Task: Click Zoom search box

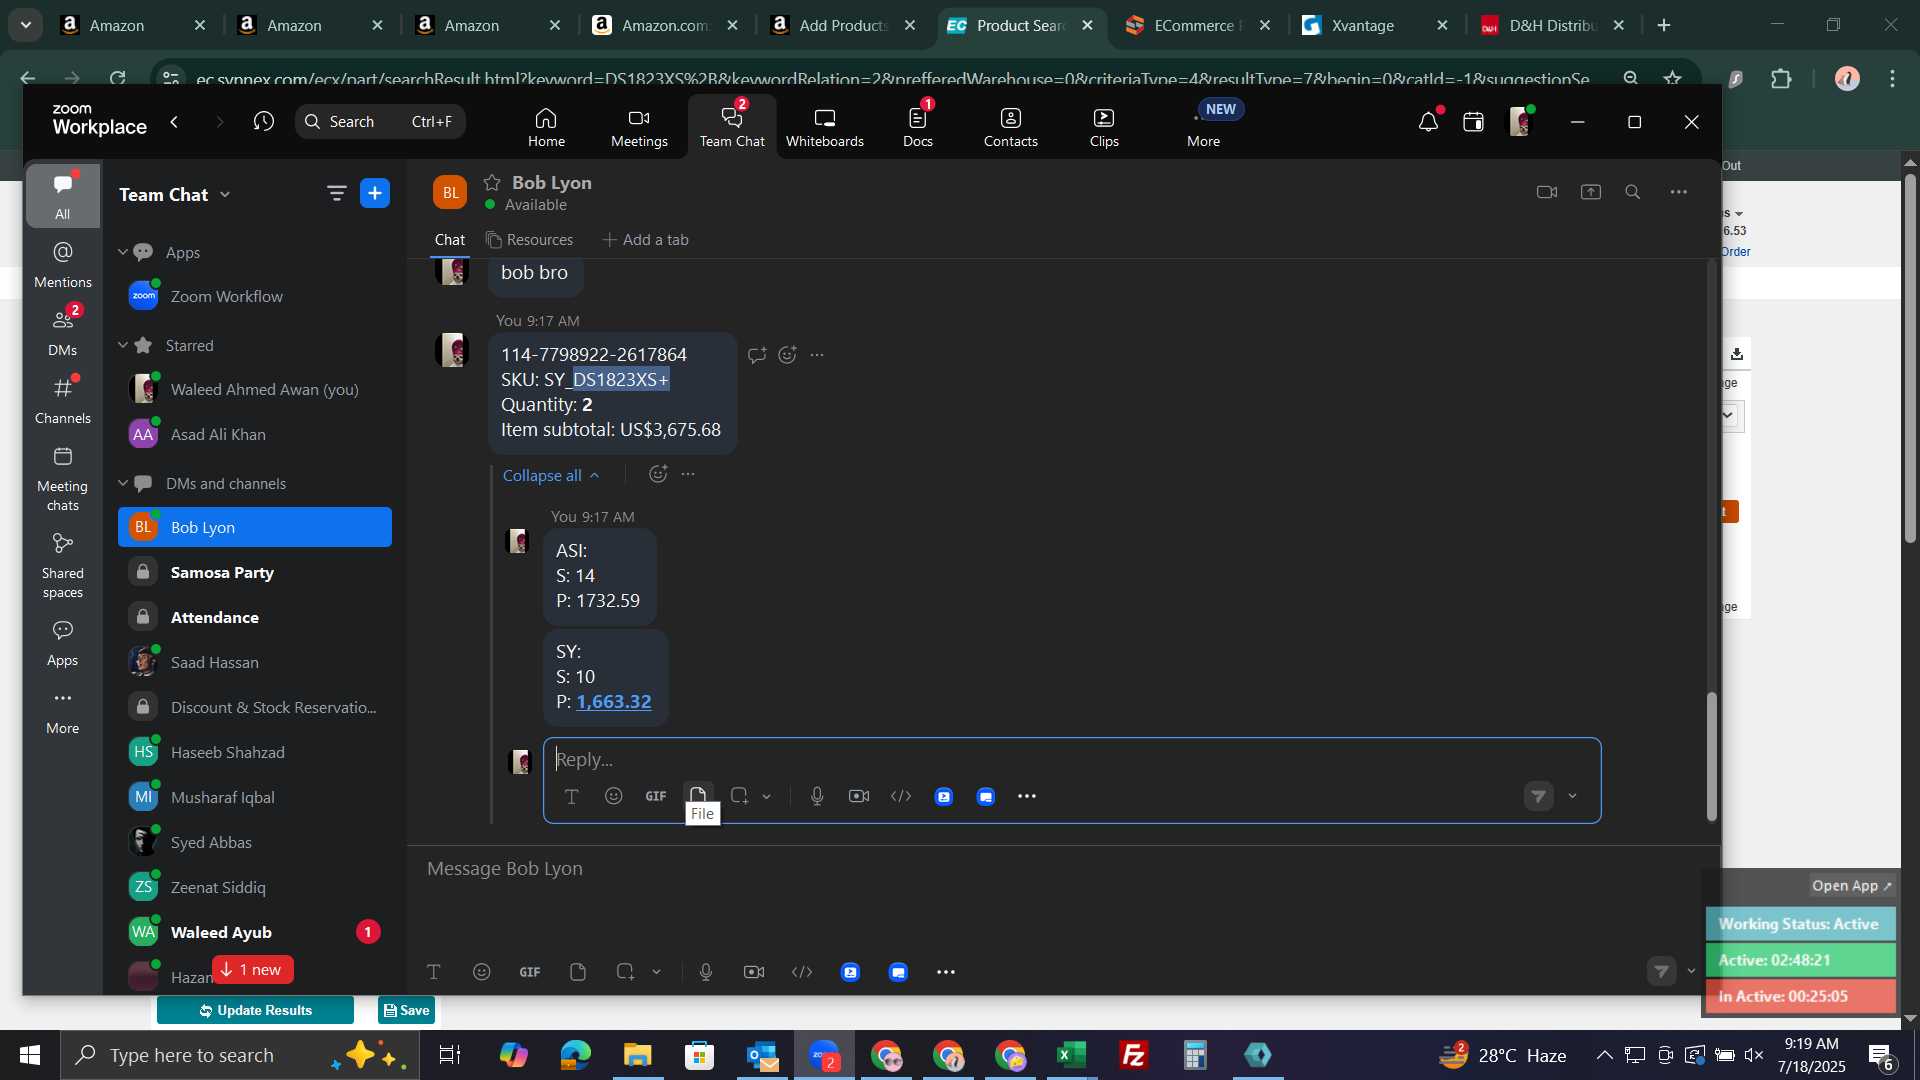Action: pyautogui.click(x=380, y=121)
